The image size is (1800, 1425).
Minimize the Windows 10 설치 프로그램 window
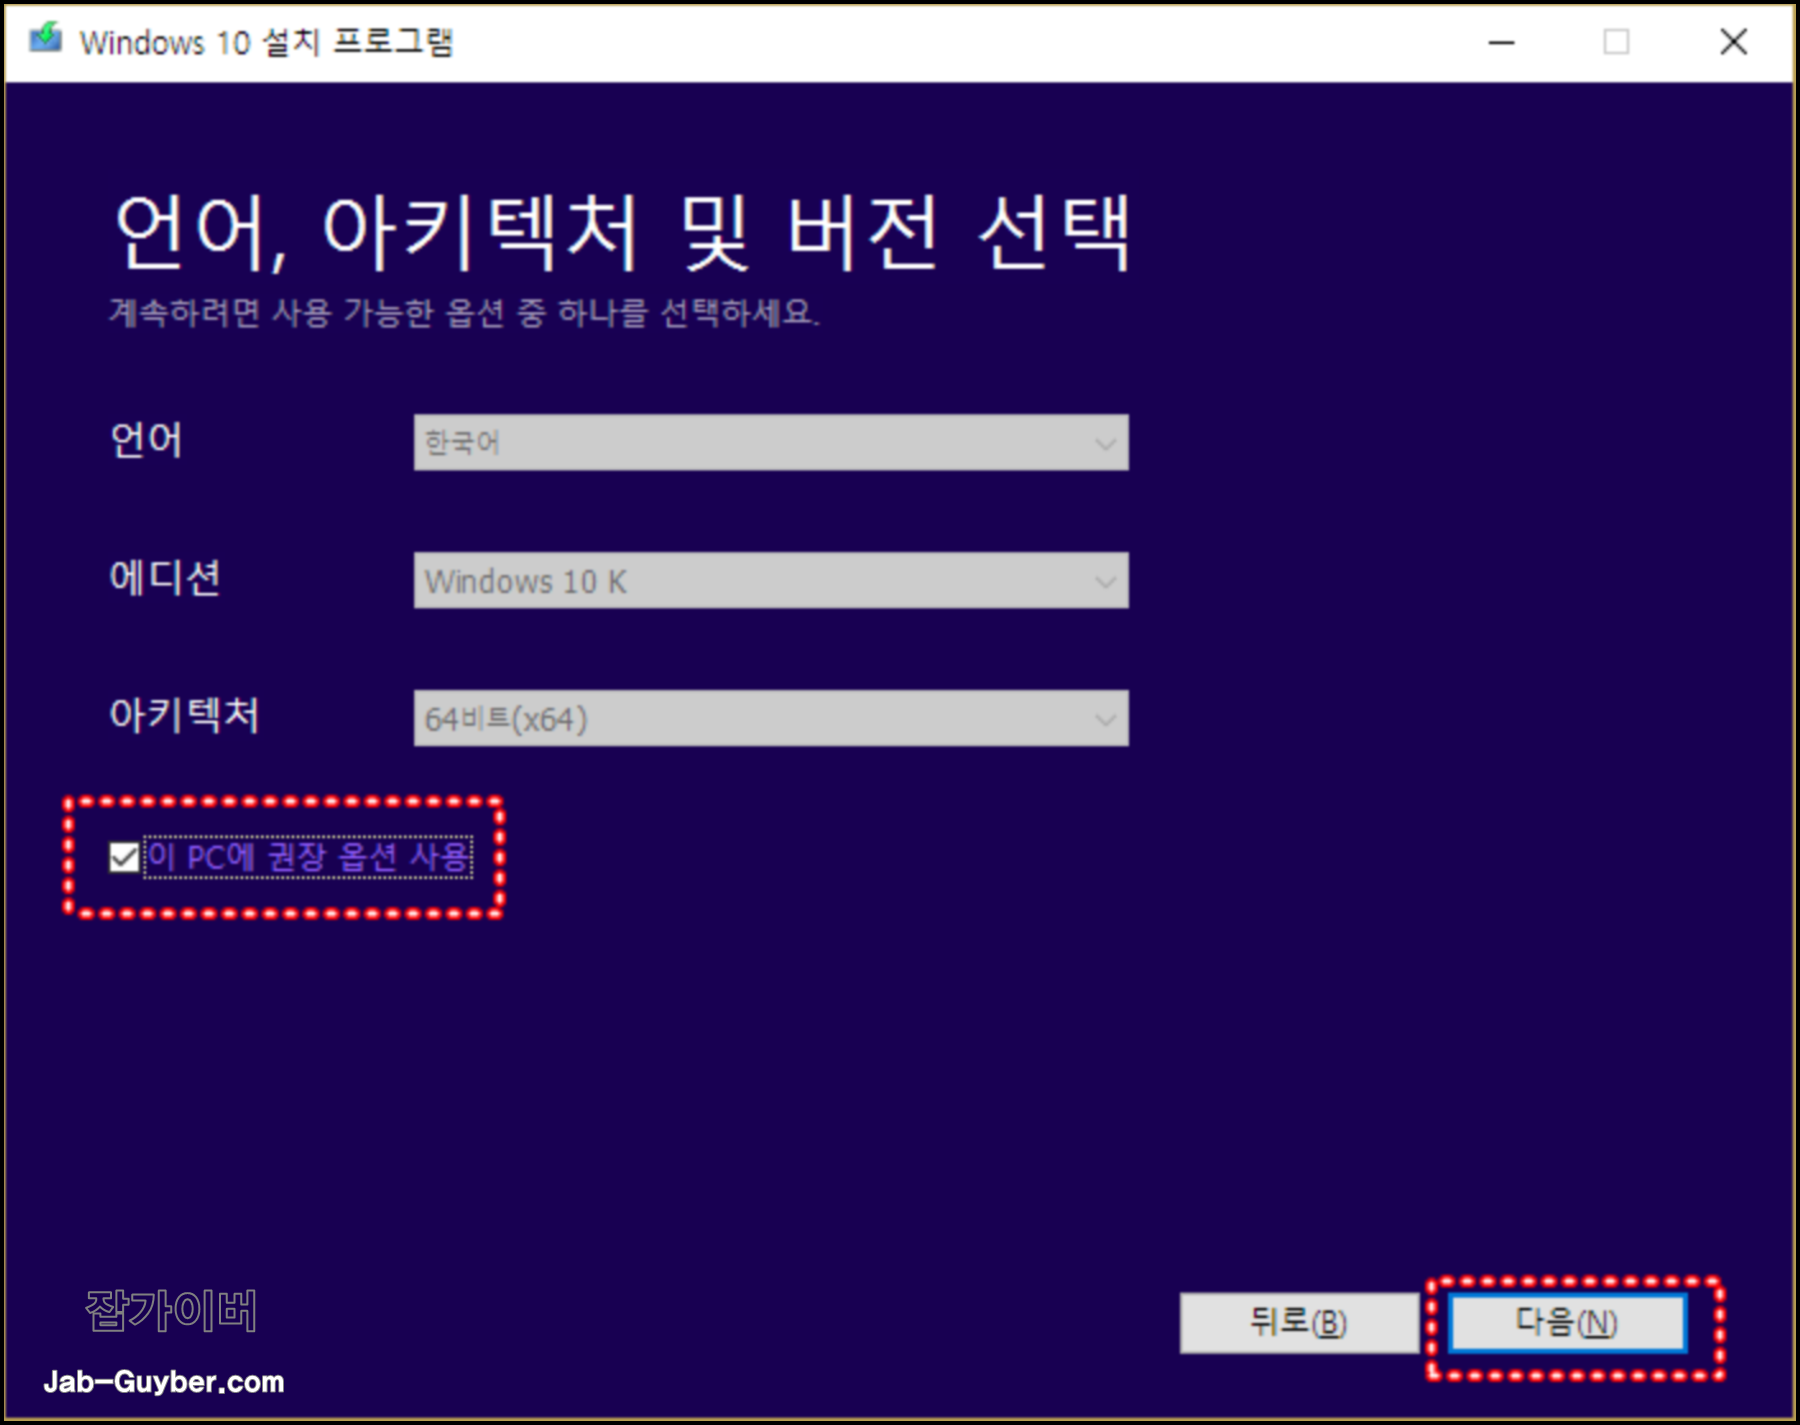pos(1501,42)
